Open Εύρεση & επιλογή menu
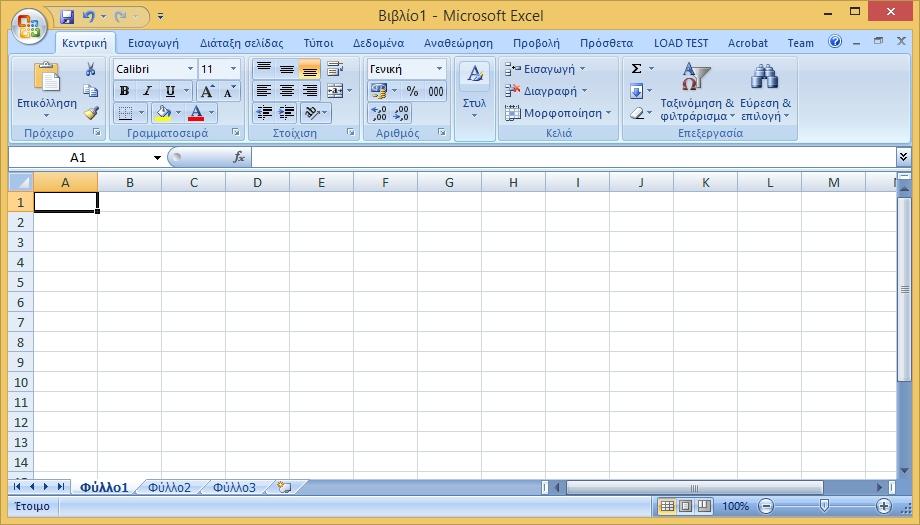Viewport: 920px width, 525px height. tap(765, 92)
